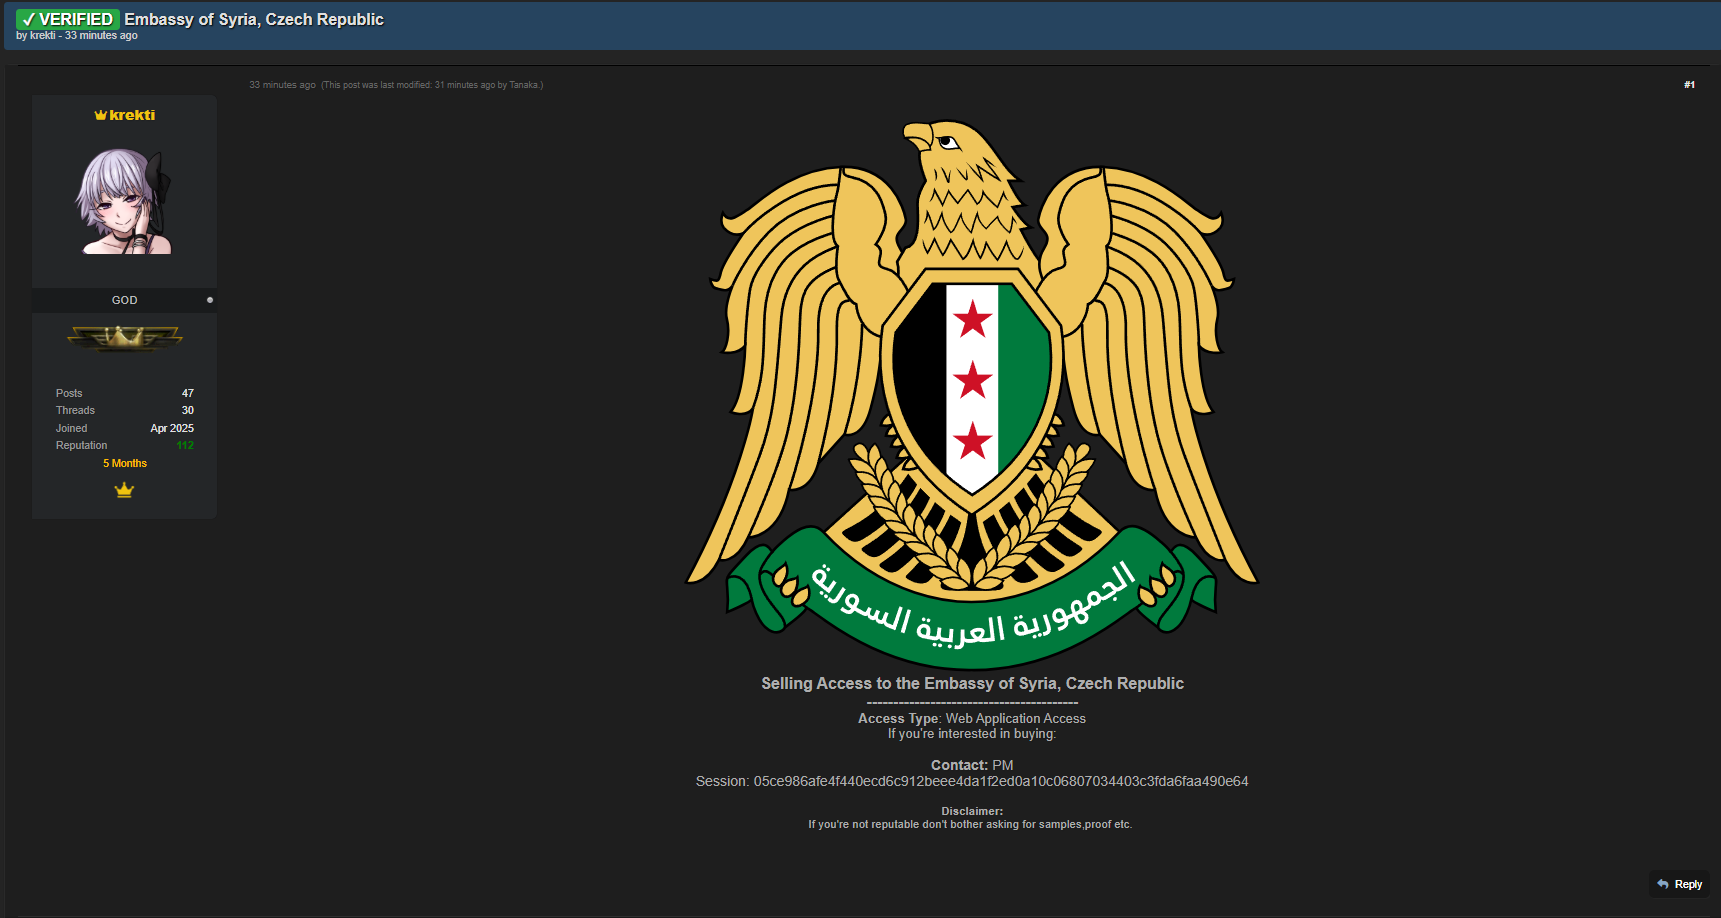The image size is (1721, 918).
Task: View the reputation score 112
Action: tap(185, 445)
